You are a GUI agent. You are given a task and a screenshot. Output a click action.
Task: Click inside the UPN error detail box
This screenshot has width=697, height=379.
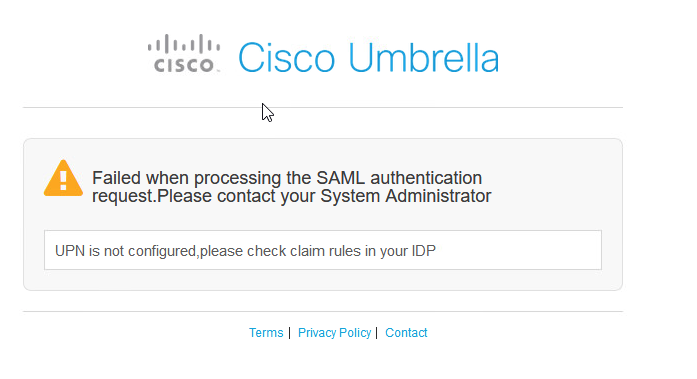pyautogui.click(x=323, y=250)
